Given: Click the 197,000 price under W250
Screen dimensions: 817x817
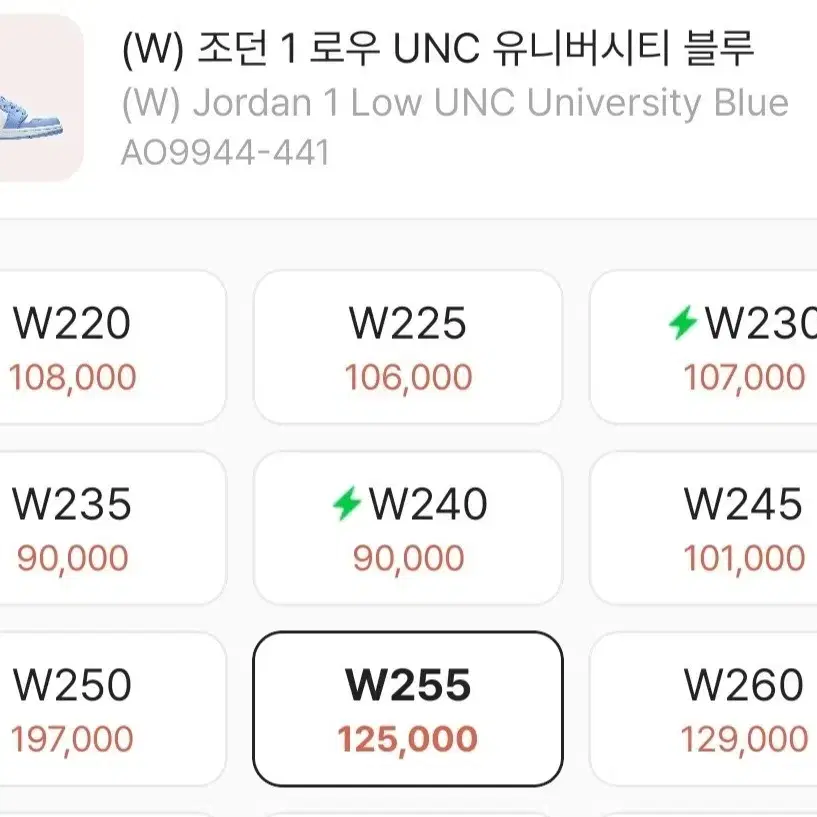Looking at the screenshot, I should (x=72, y=739).
